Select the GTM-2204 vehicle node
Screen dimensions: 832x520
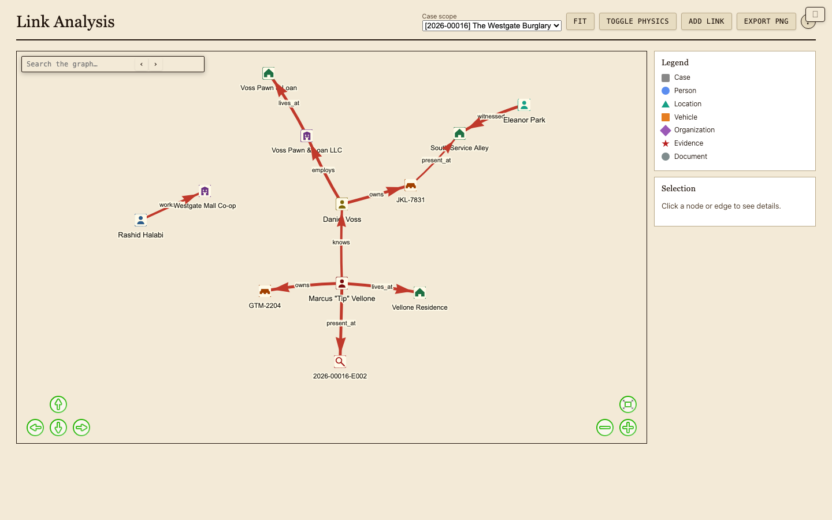pyautogui.click(x=265, y=290)
